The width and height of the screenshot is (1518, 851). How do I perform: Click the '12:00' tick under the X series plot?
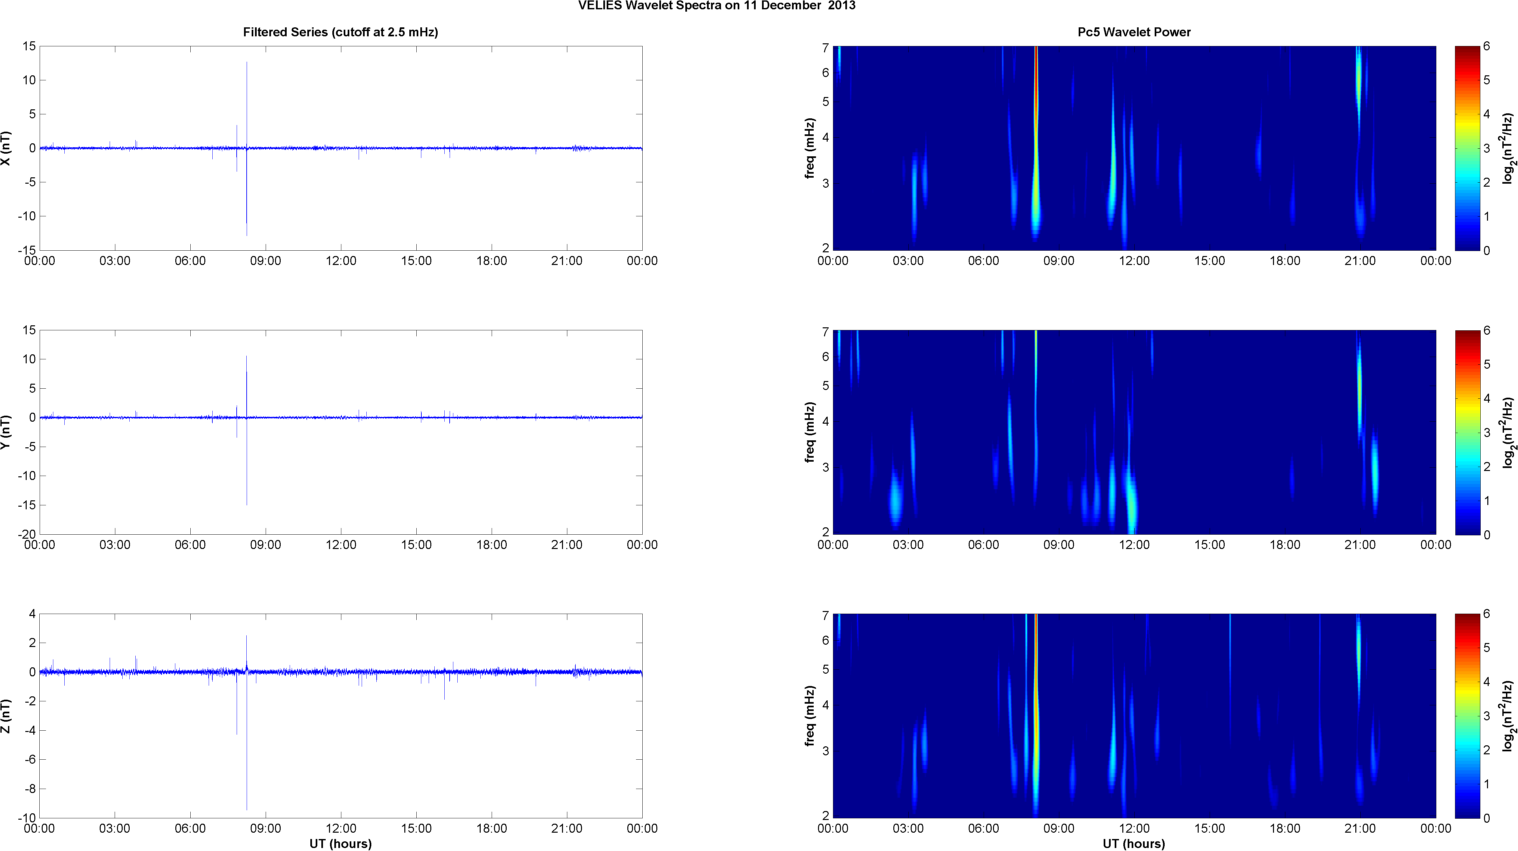(x=341, y=261)
